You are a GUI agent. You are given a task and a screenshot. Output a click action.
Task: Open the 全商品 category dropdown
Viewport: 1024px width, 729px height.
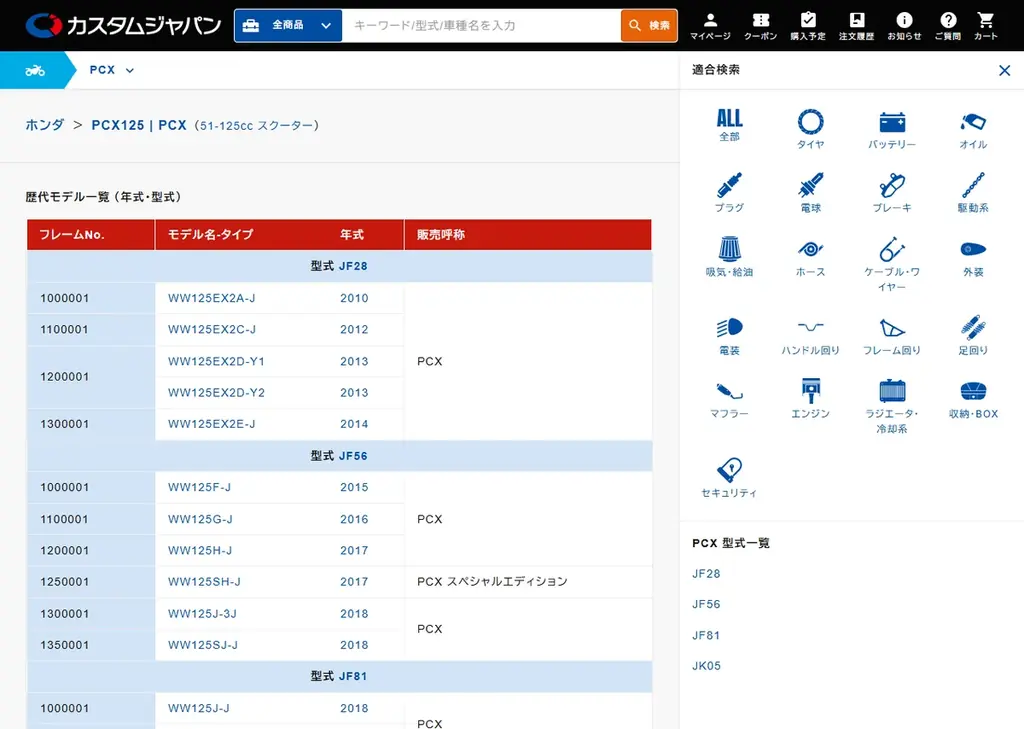click(288, 26)
